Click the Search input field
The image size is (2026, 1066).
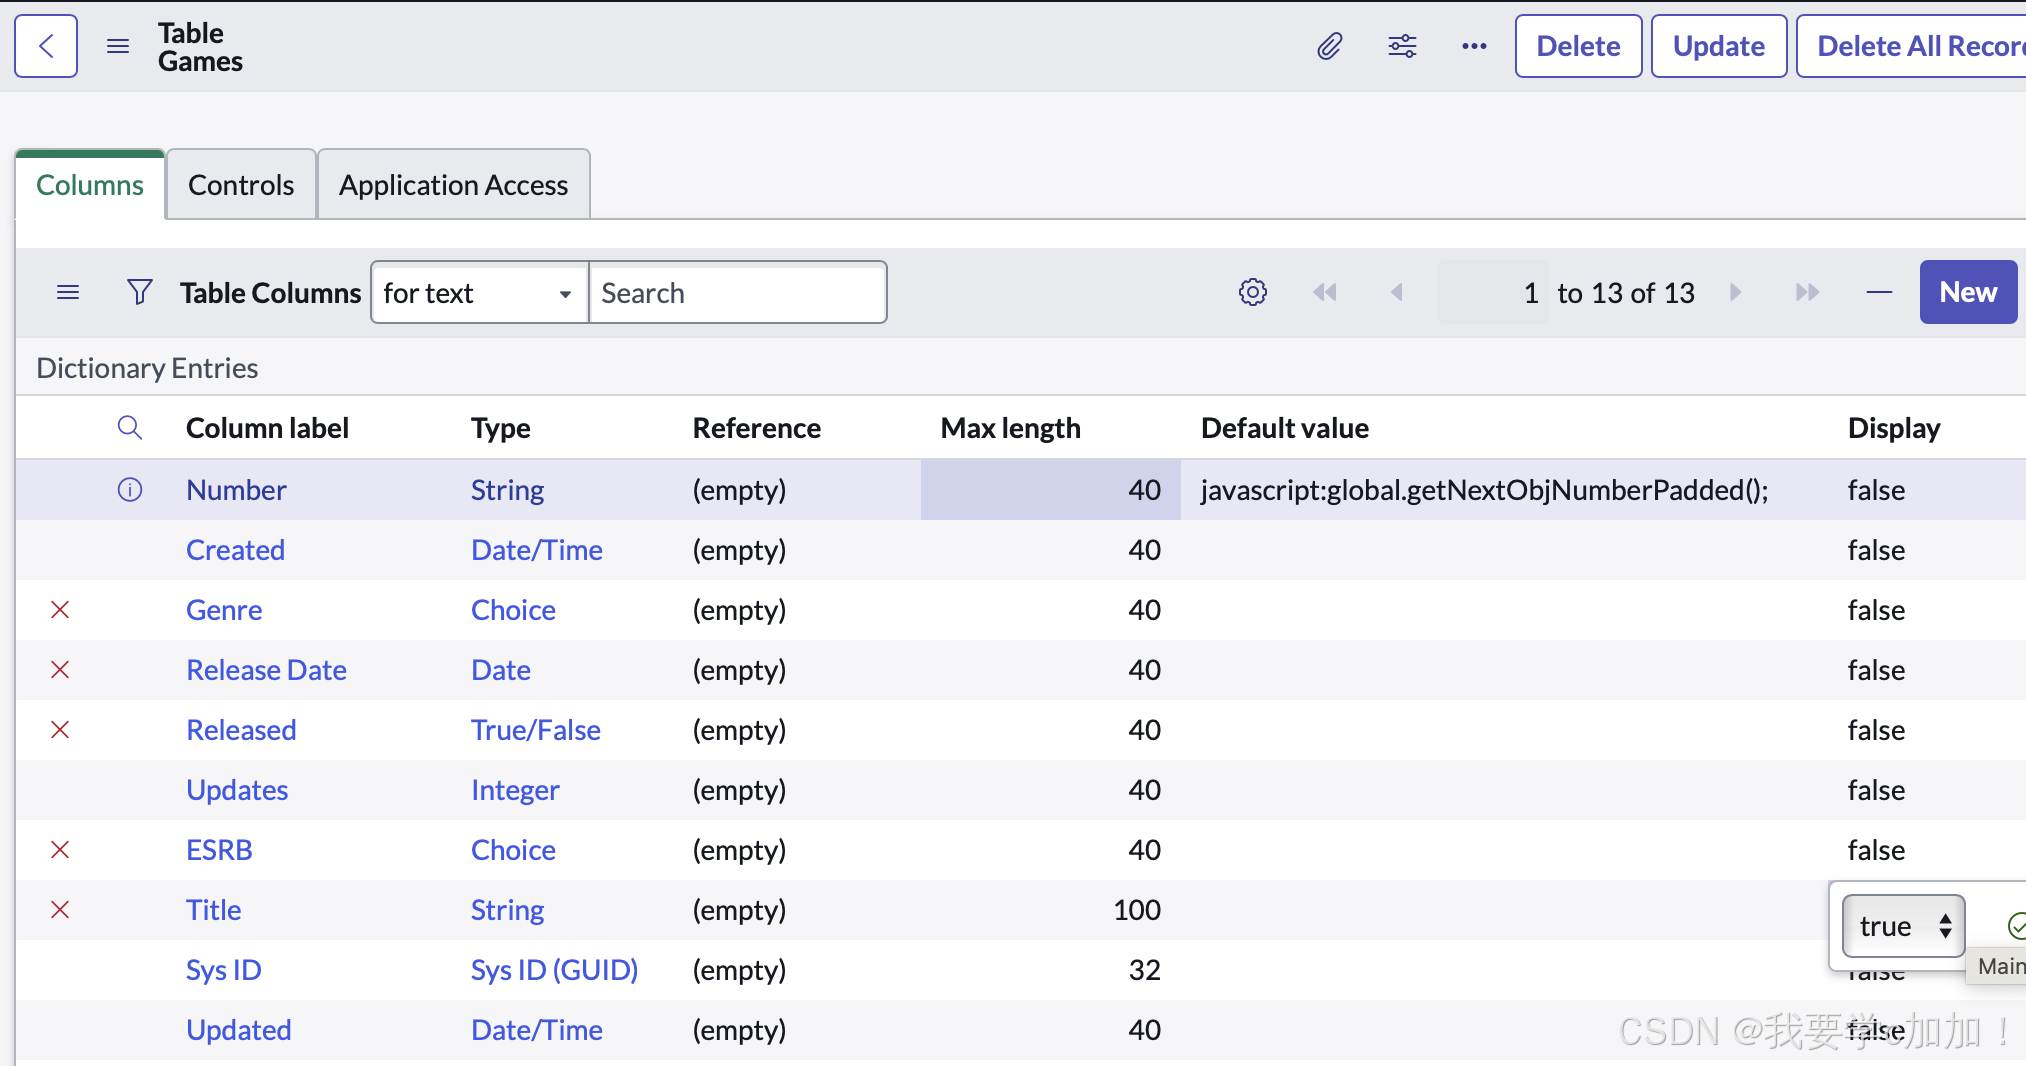pos(737,292)
